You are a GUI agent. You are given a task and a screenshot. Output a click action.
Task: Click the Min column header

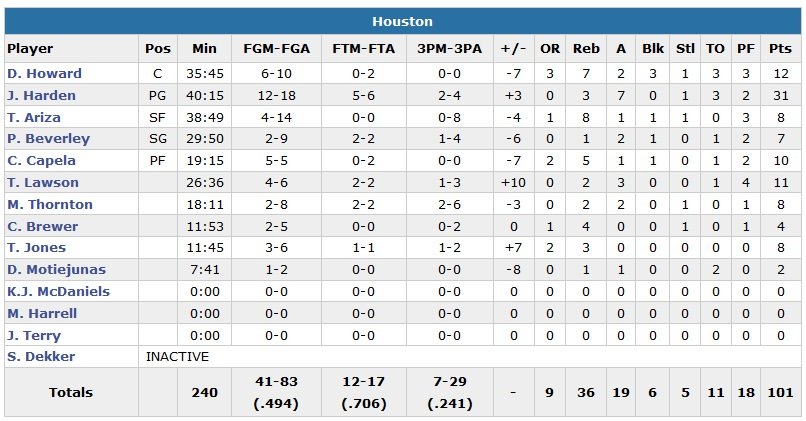pos(204,49)
